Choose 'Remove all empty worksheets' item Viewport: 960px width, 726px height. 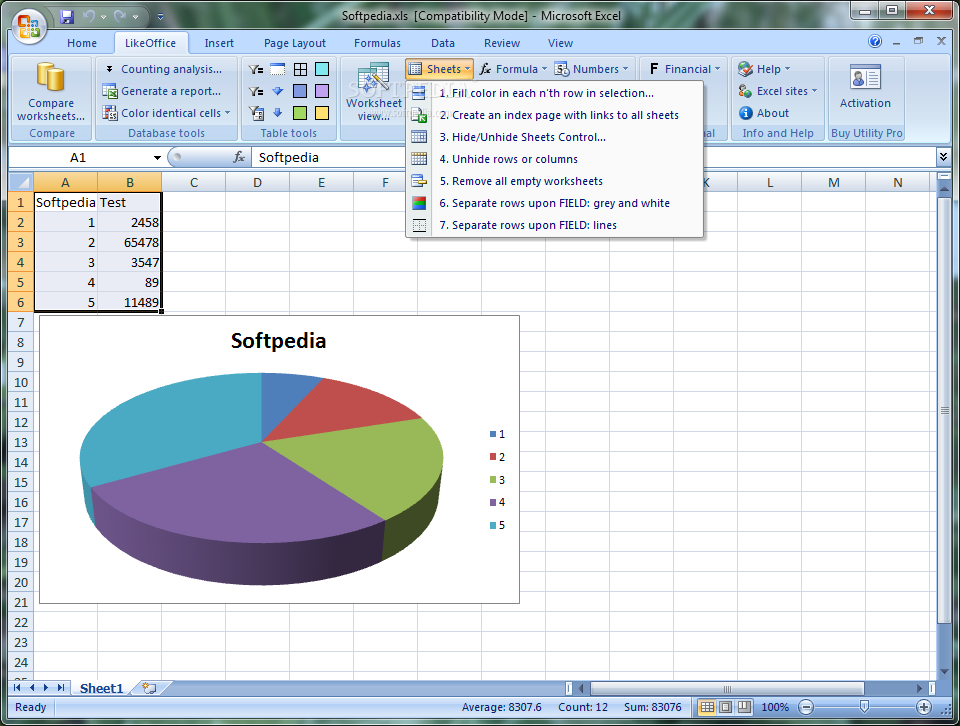(554, 181)
